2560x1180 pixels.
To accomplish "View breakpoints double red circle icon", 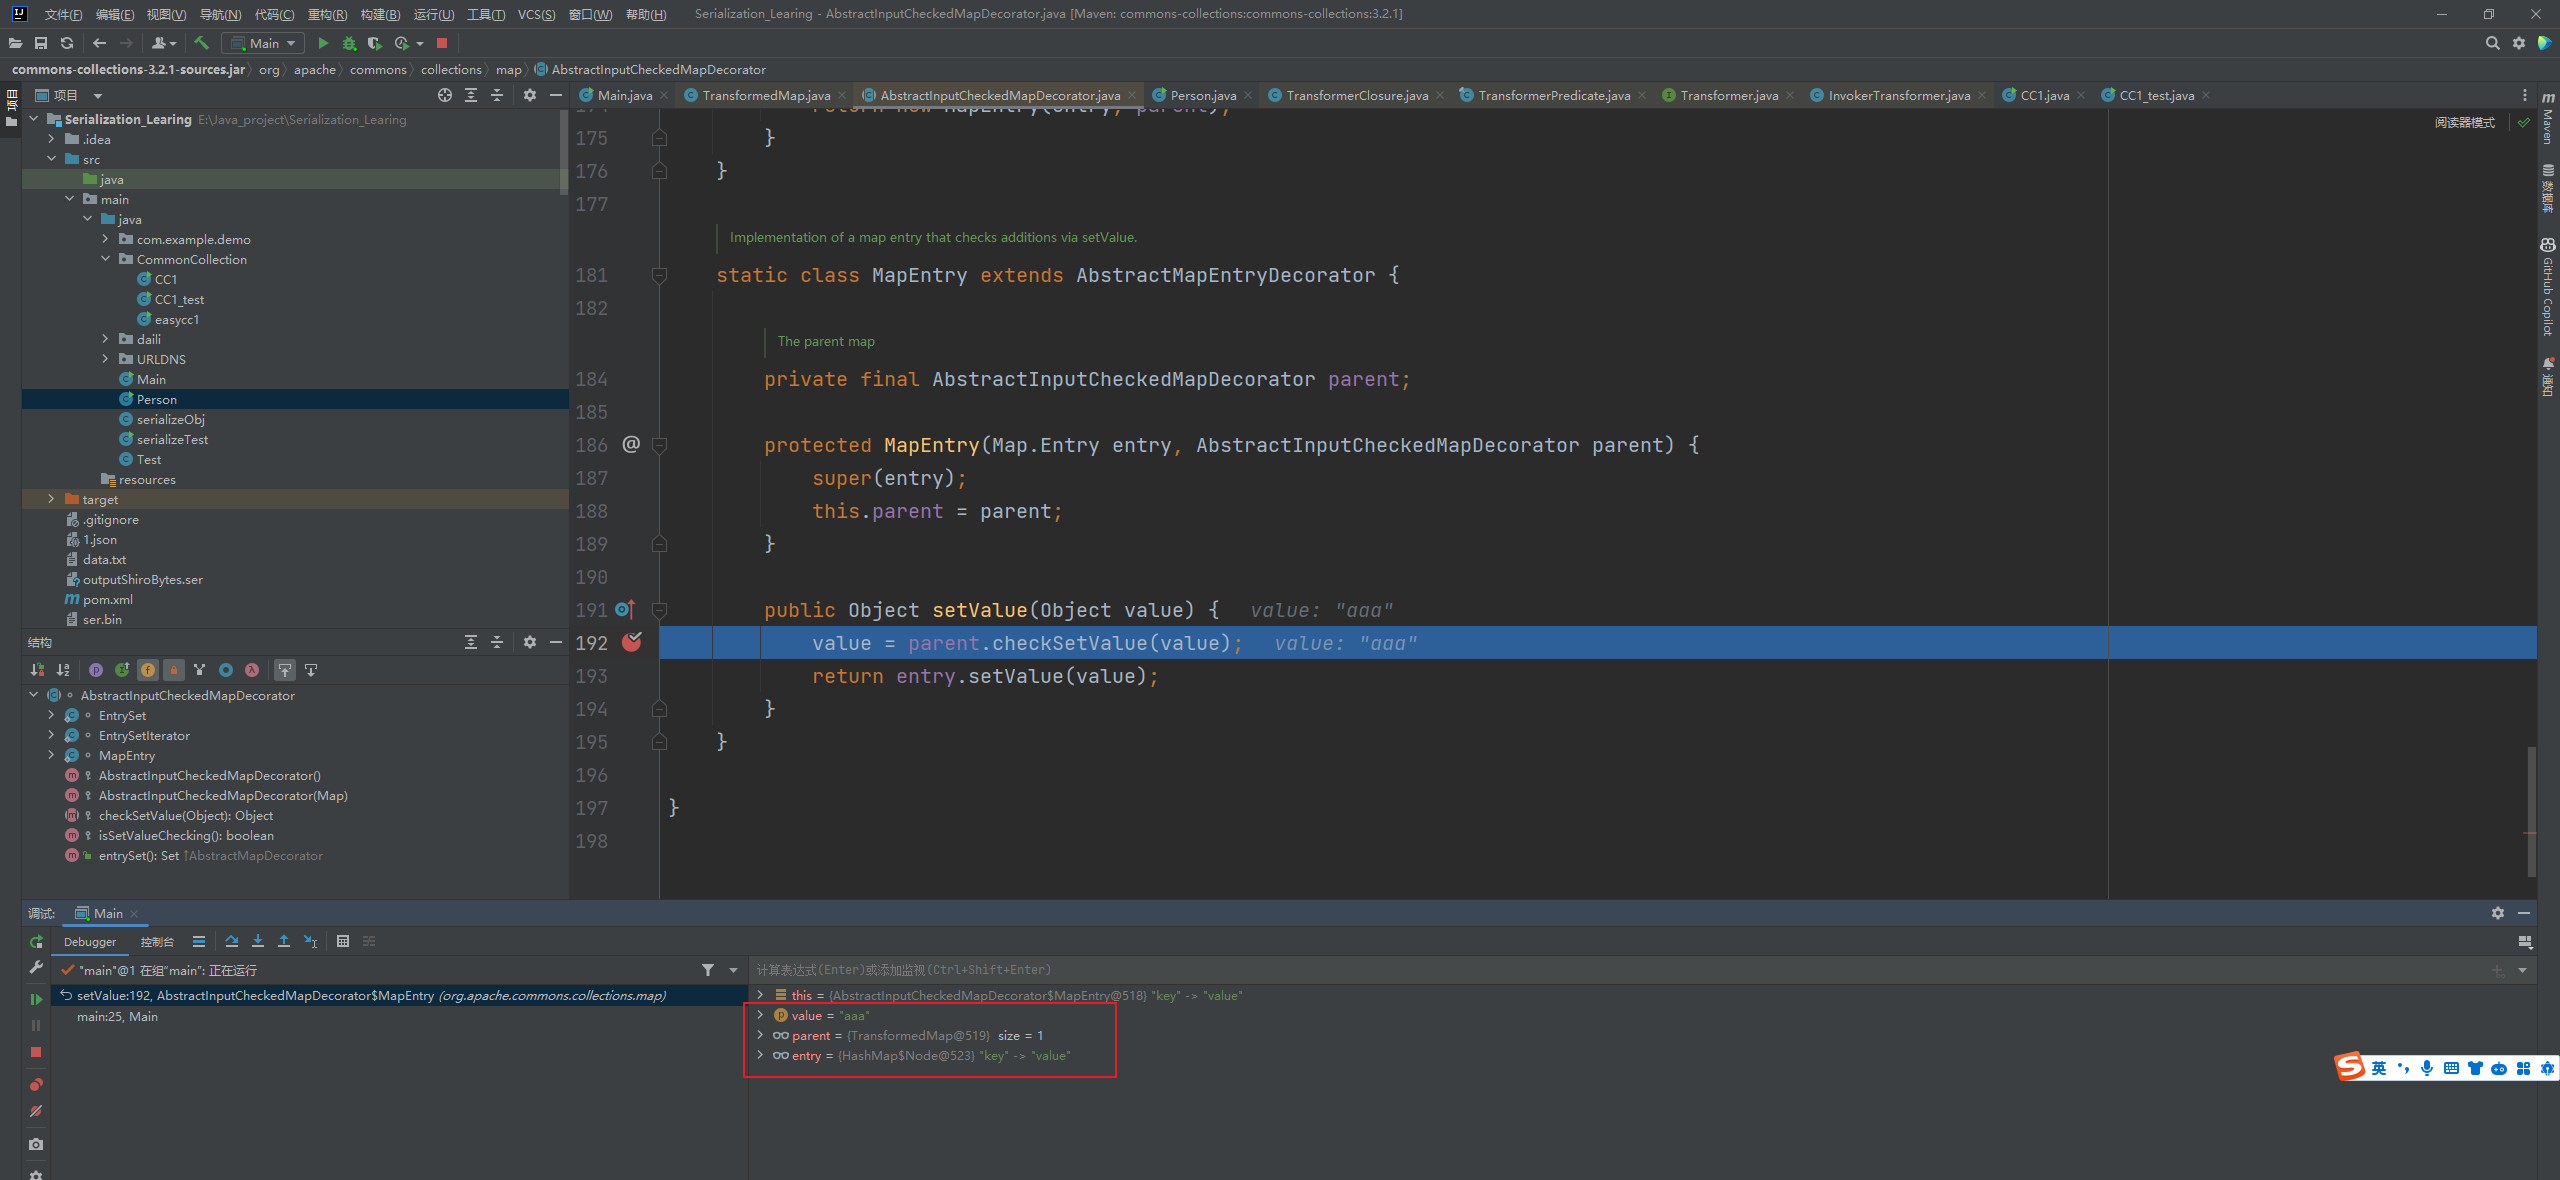I will point(36,1084).
